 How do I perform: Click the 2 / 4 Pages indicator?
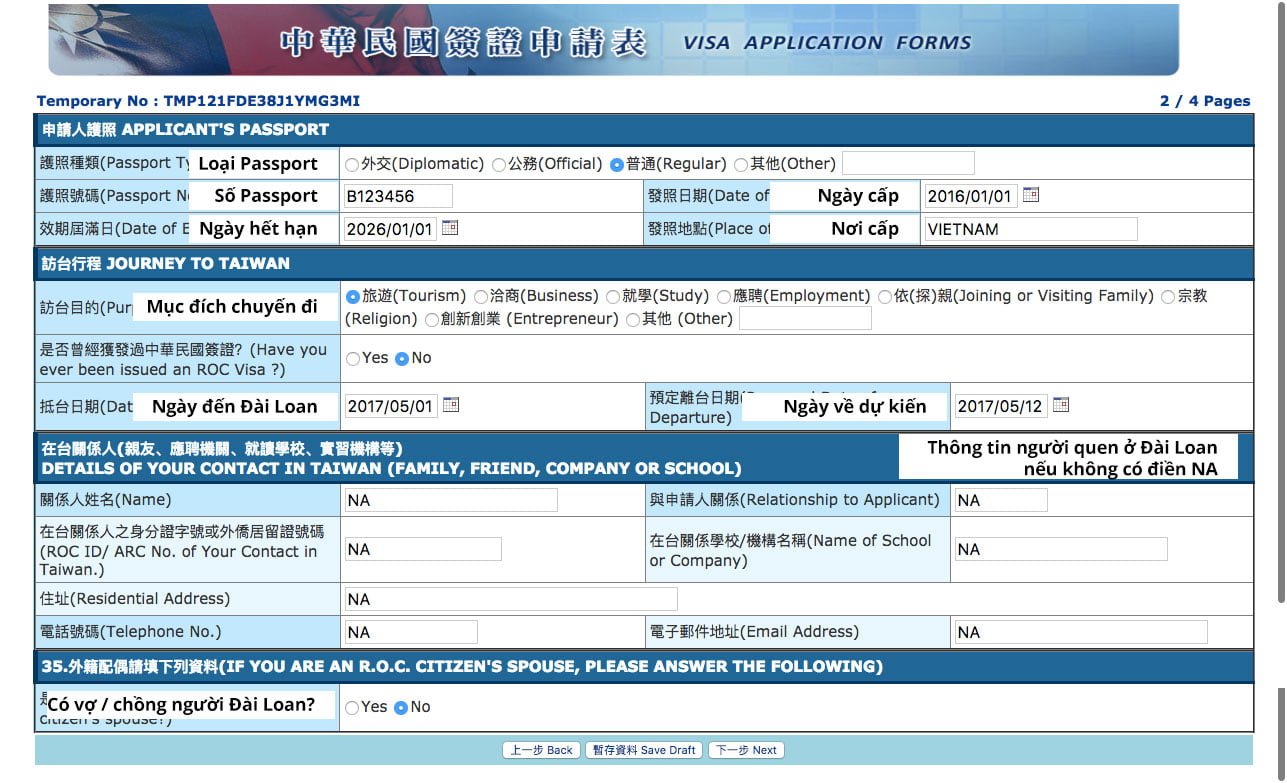[1205, 101]
